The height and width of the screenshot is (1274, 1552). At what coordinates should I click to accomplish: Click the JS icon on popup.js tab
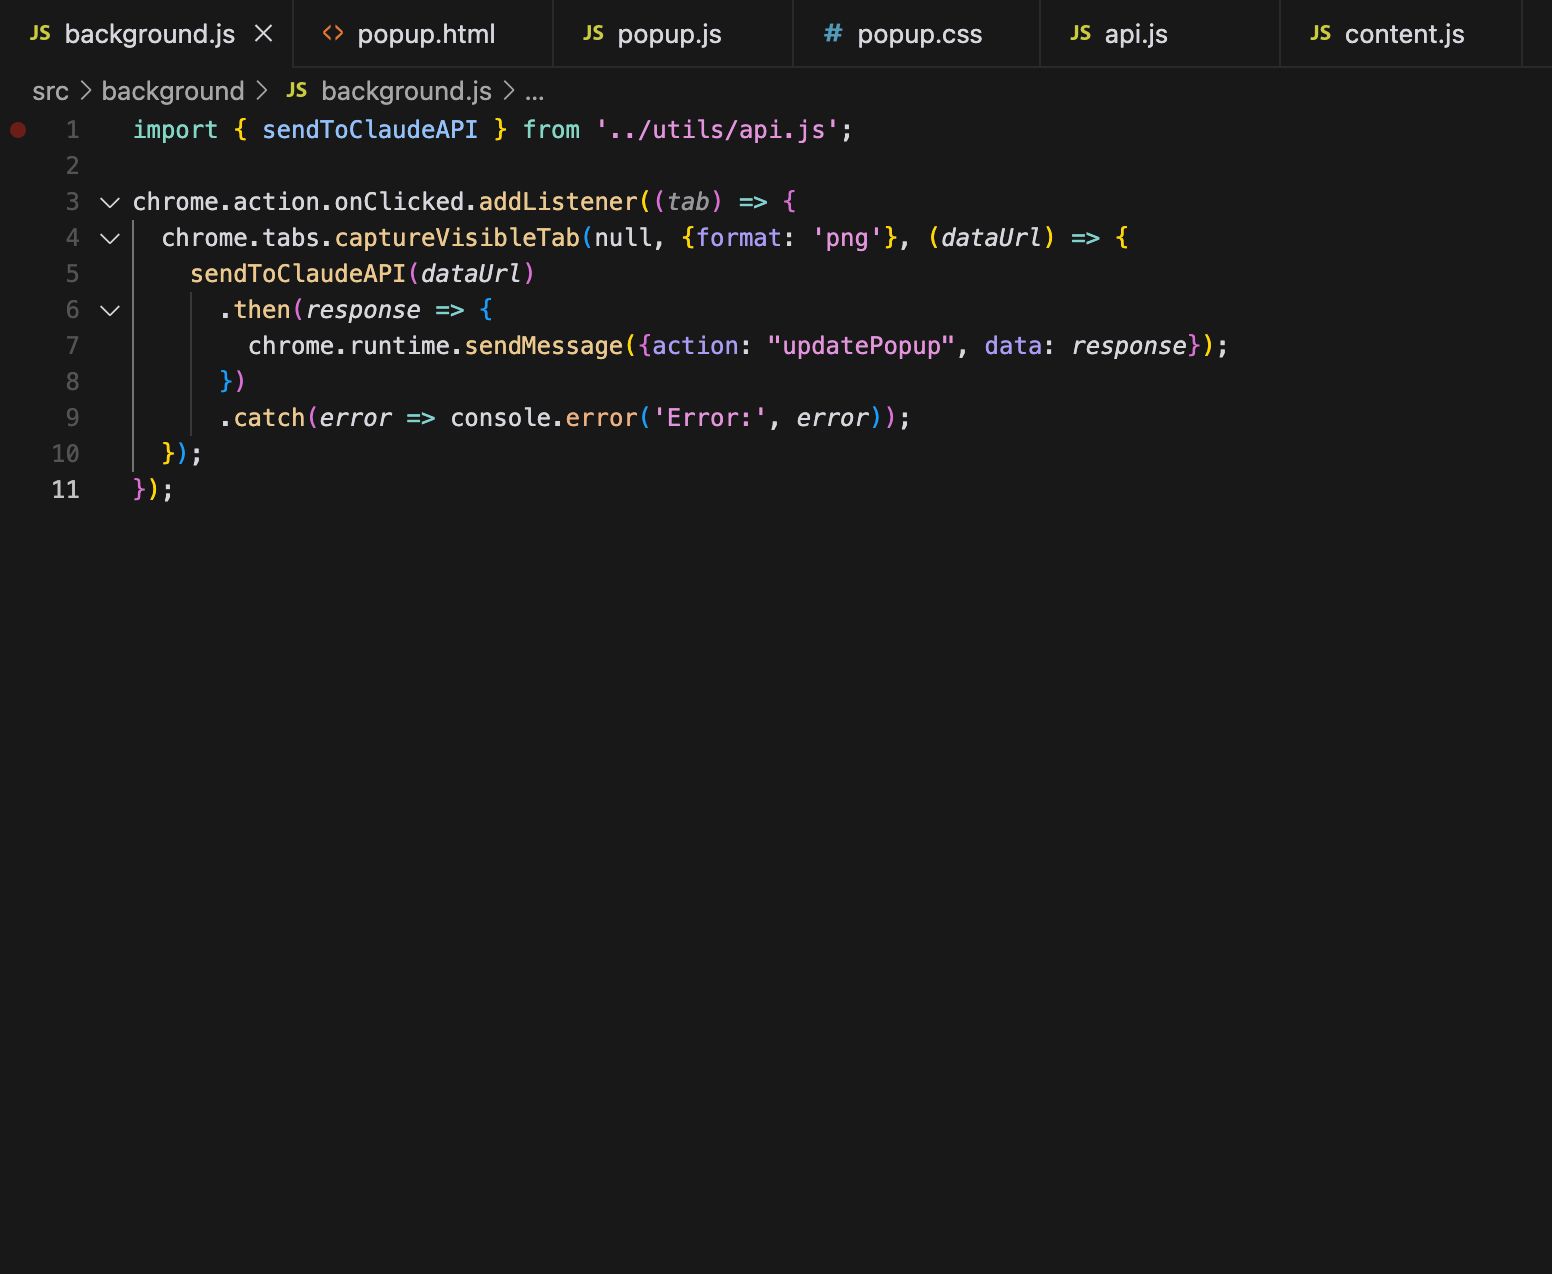point(593,33)
